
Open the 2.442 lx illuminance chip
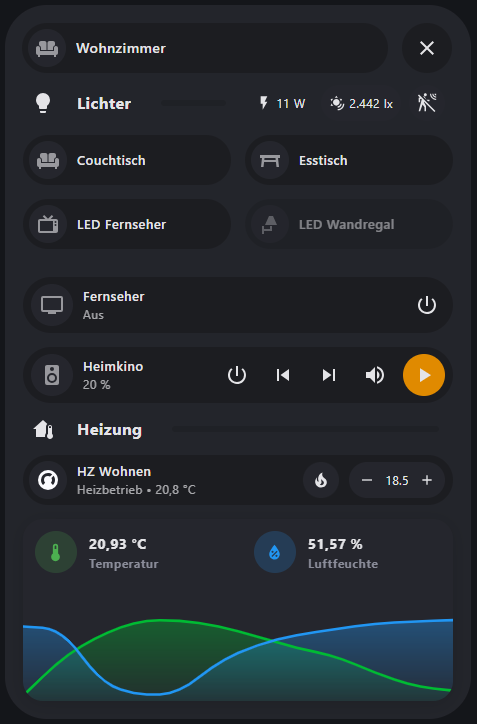tap(362, 103)
